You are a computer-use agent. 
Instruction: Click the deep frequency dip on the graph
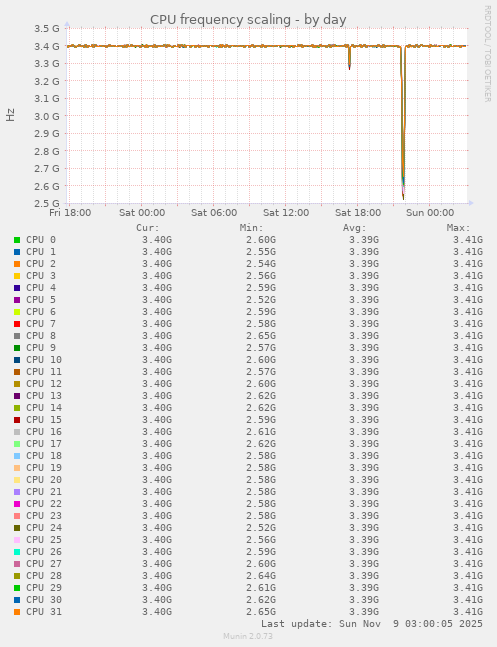pos(403,124)
